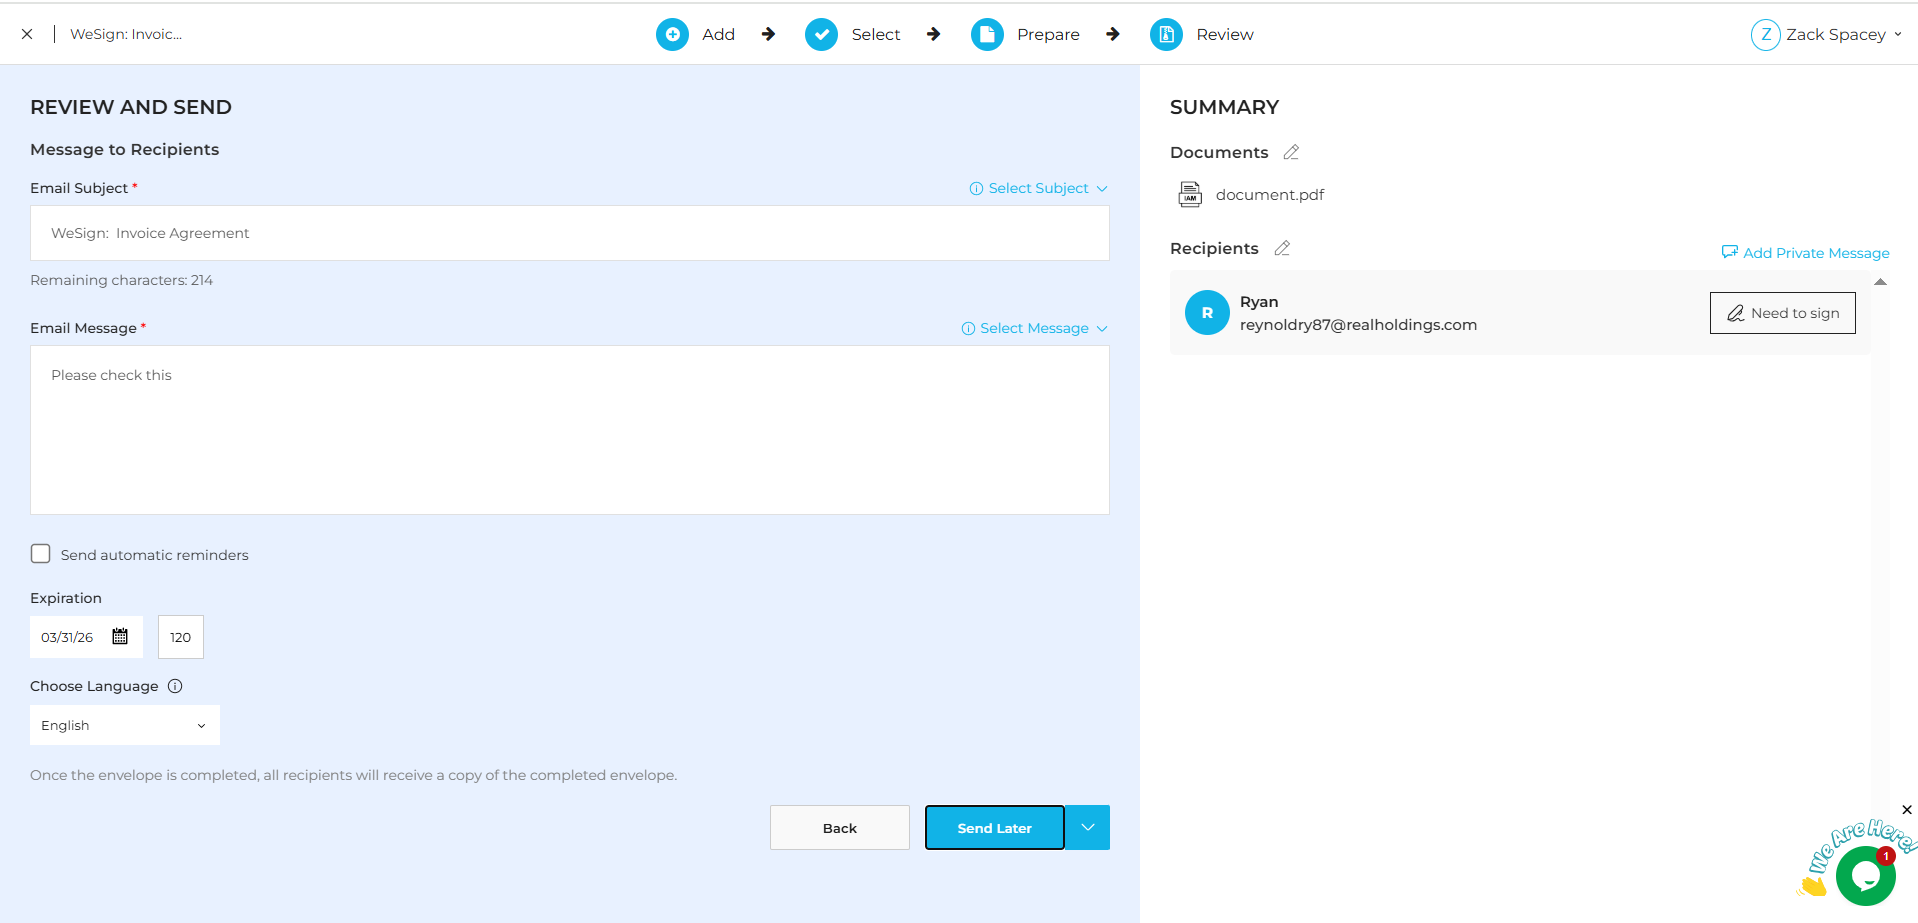Click the Choose Language info icon
This screenshot has width=1918, height=923.
tap(175, 686)
